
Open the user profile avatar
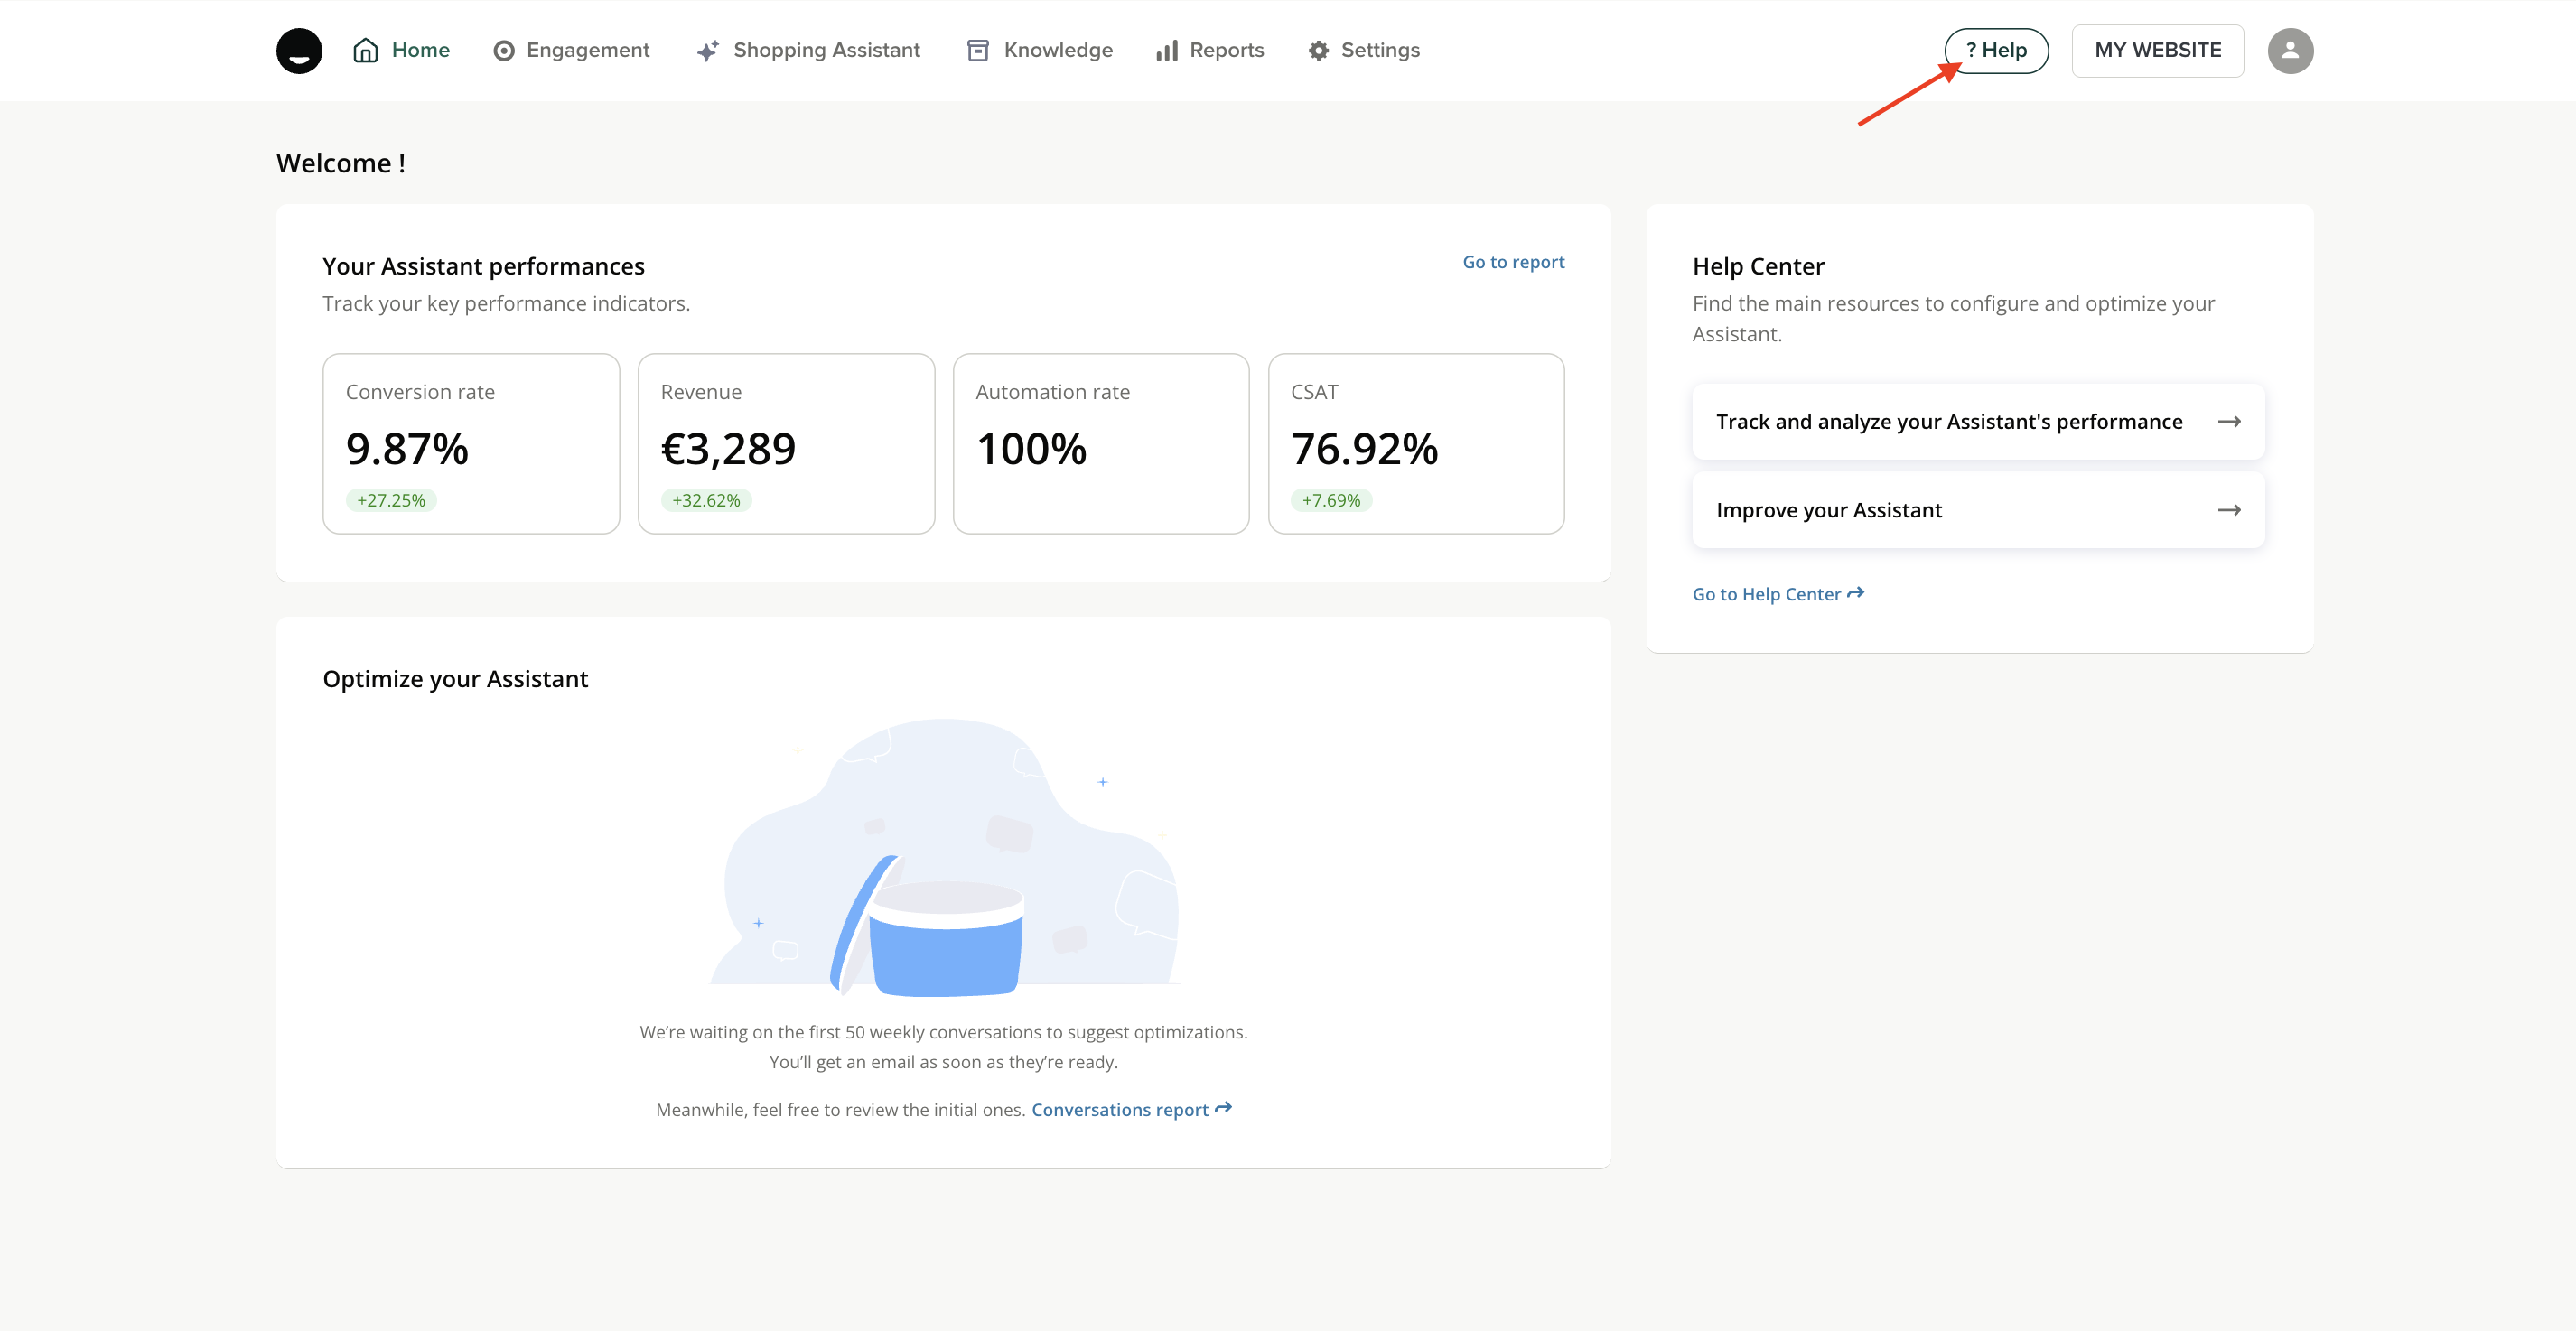click(2290, 50)
